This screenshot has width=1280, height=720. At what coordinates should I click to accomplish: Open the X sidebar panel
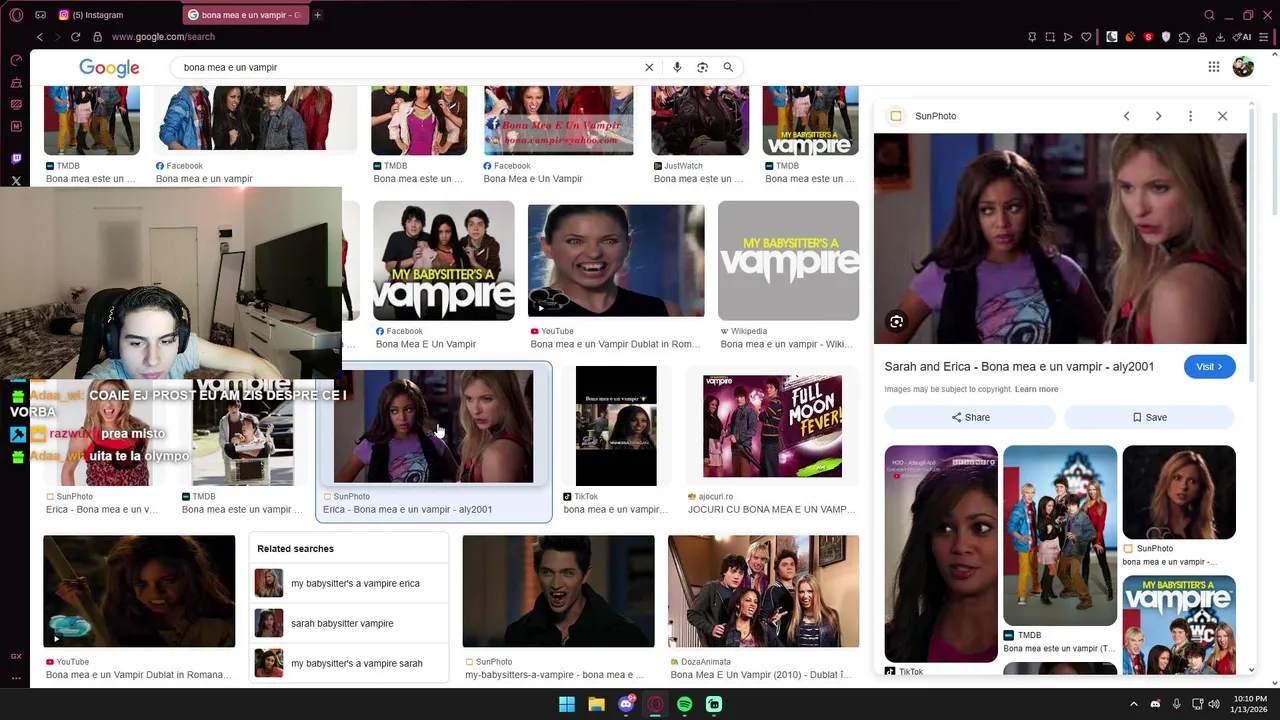coord(16,181)
